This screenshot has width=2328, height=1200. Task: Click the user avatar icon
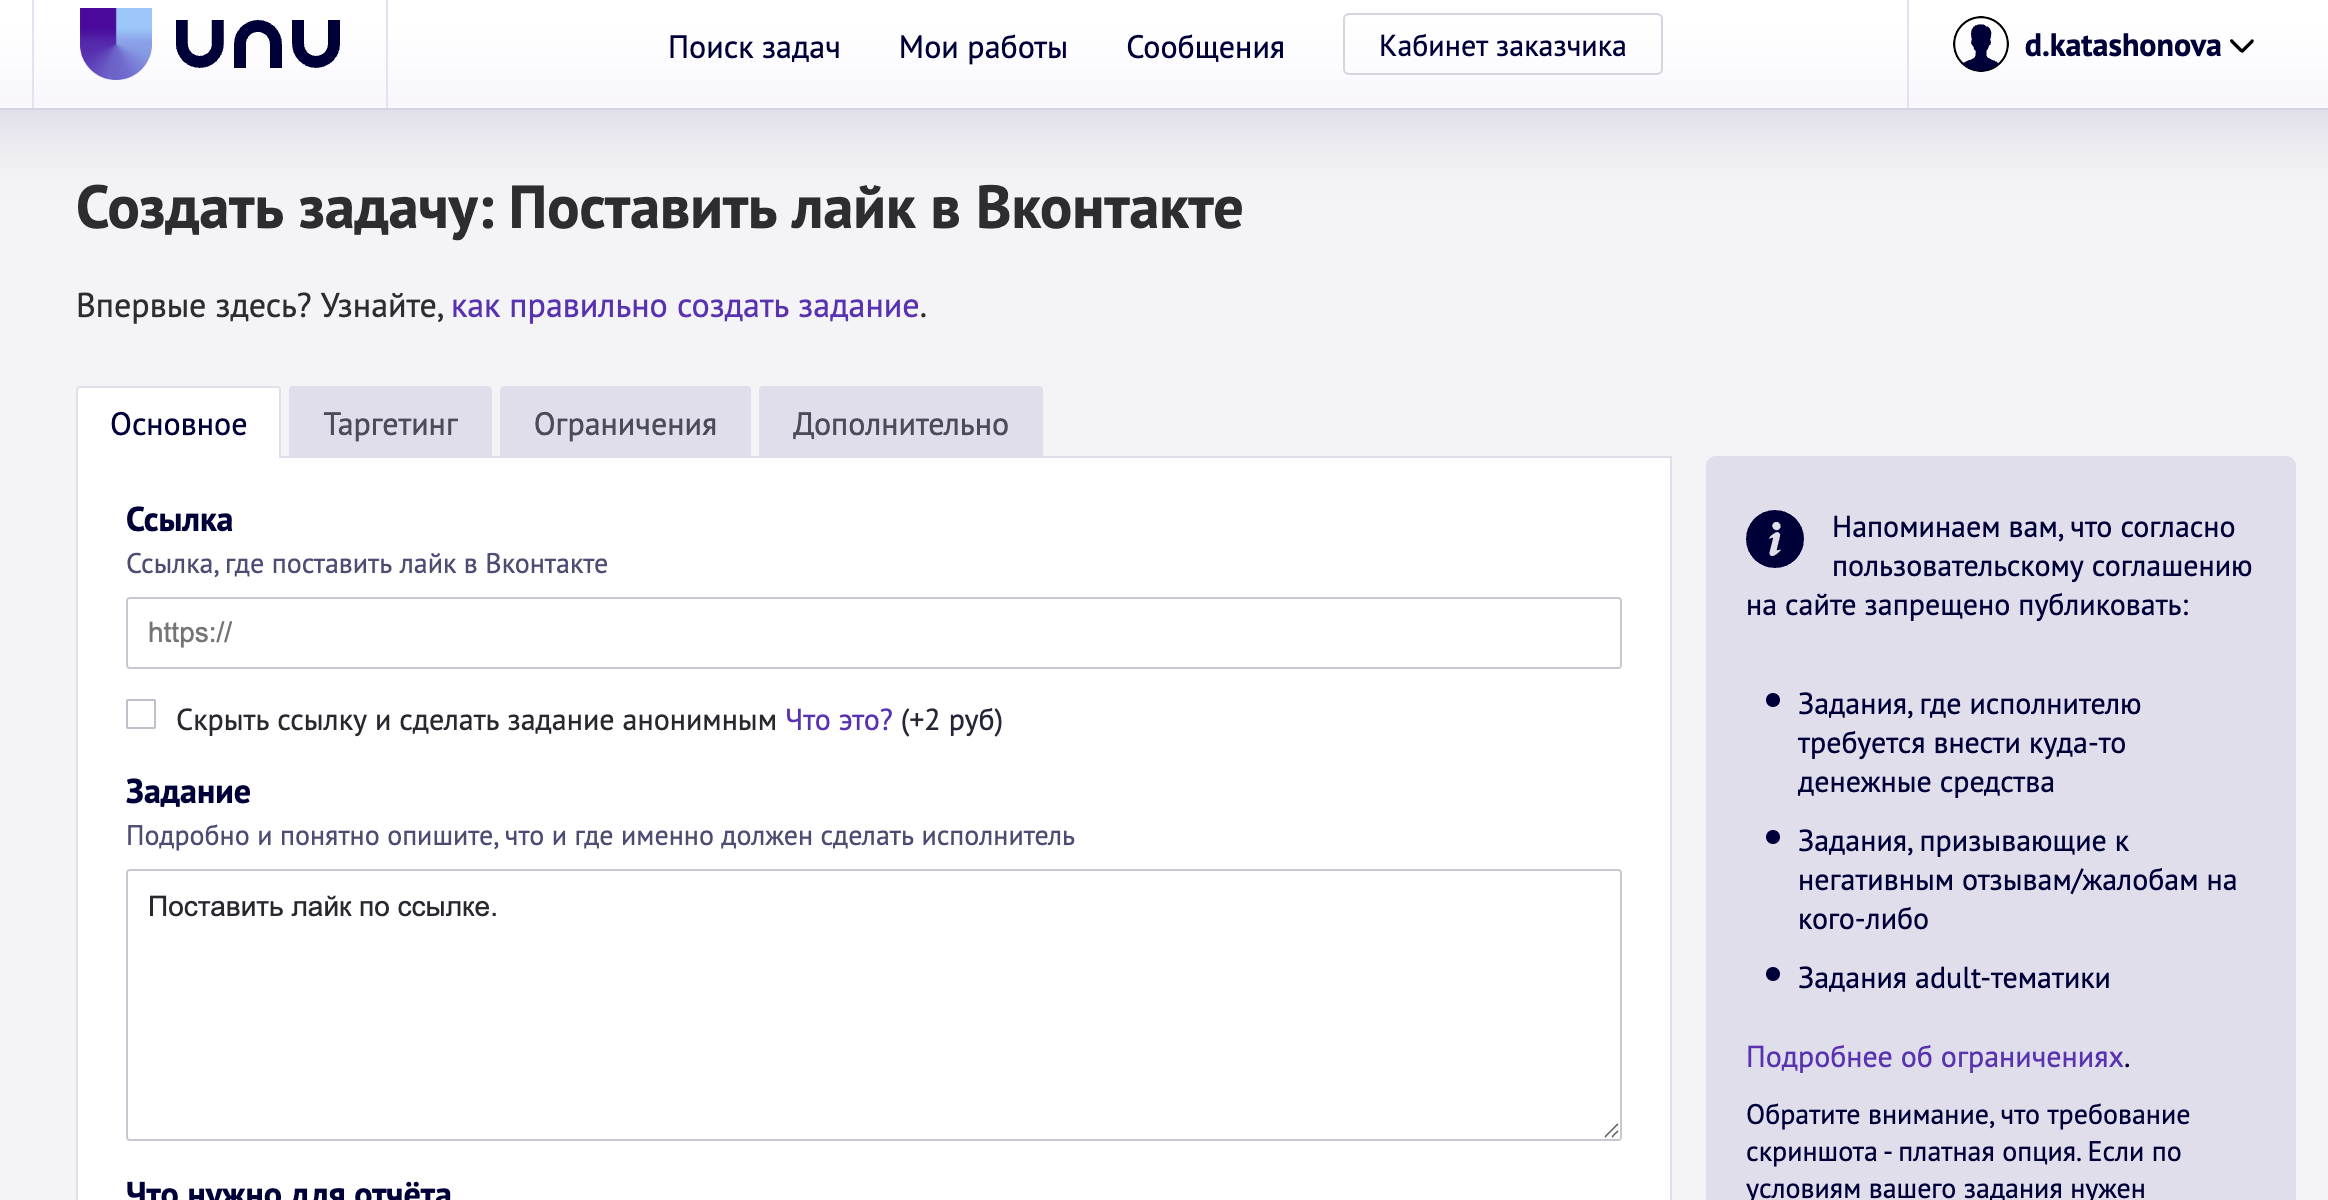pyautogui.click(x=1980, y=45)
